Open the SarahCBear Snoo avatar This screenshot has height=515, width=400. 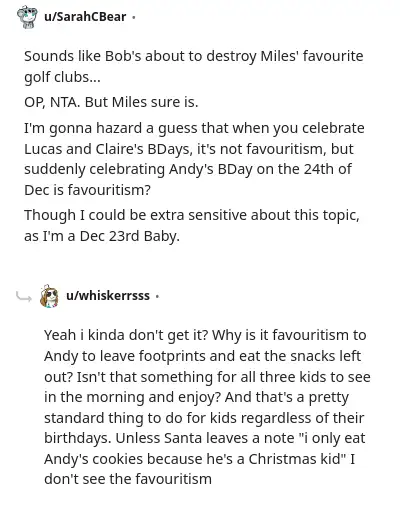(27, 17)
